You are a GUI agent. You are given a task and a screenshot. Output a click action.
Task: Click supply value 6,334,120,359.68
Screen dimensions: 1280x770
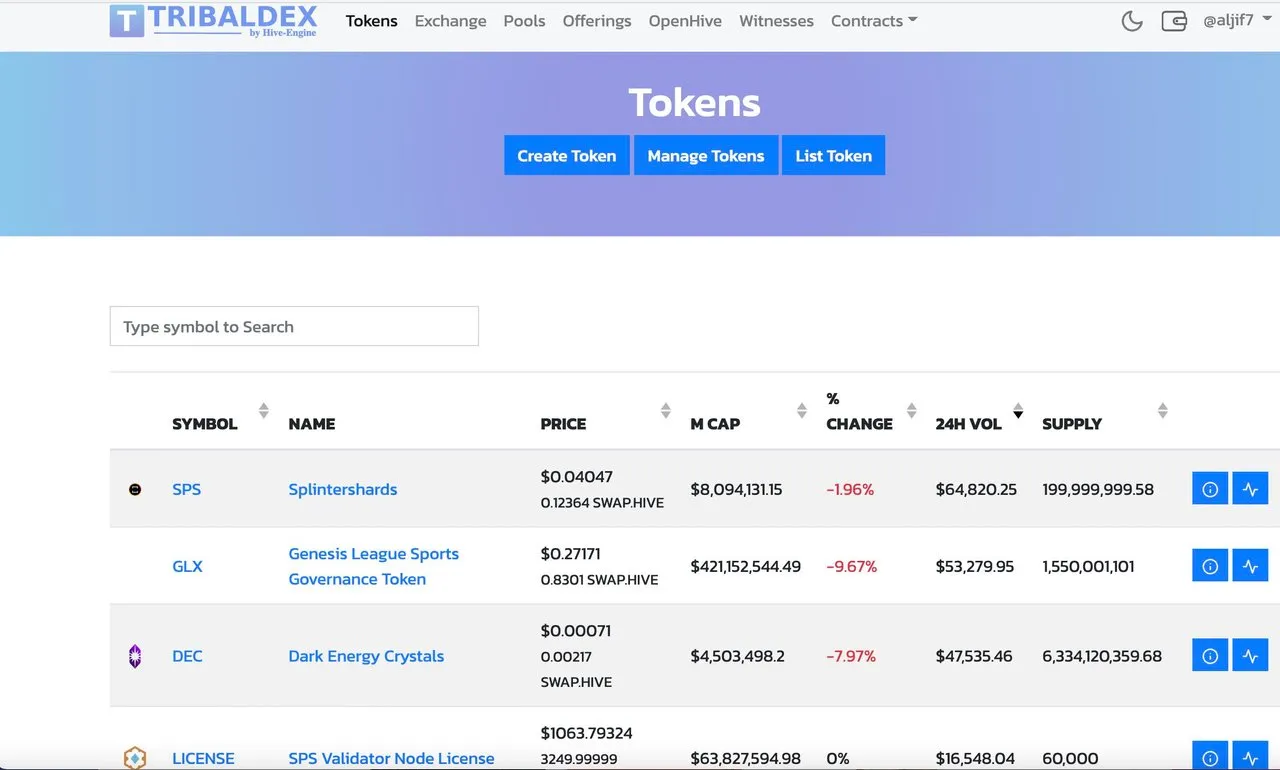point(1102,656)
